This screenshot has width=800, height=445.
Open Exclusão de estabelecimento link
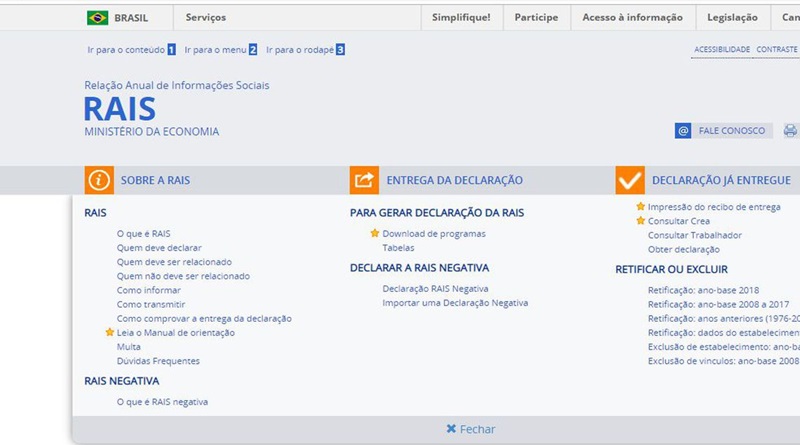[723, 347]
